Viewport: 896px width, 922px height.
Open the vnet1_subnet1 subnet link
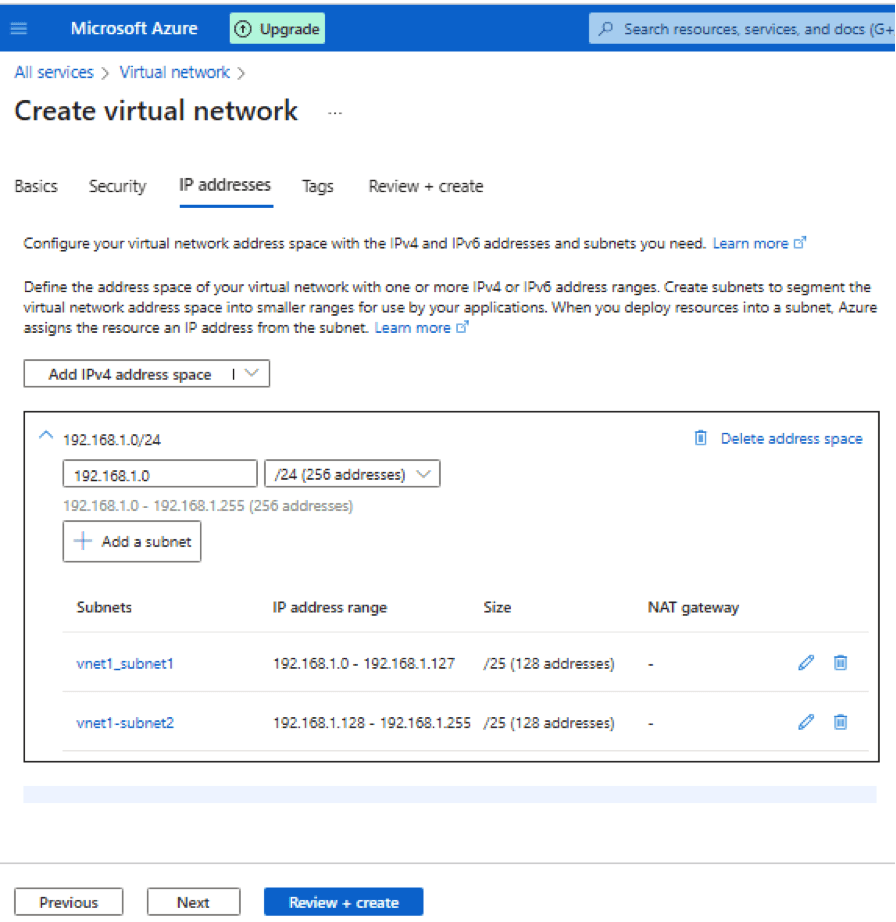point(125,663)
